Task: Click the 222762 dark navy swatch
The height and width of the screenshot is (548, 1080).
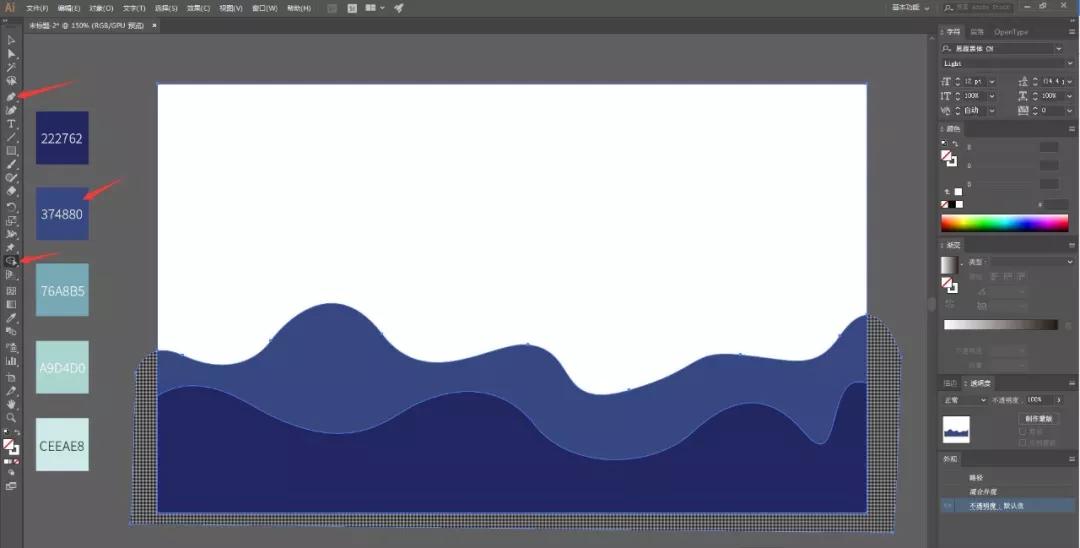Action: [62, 138]
